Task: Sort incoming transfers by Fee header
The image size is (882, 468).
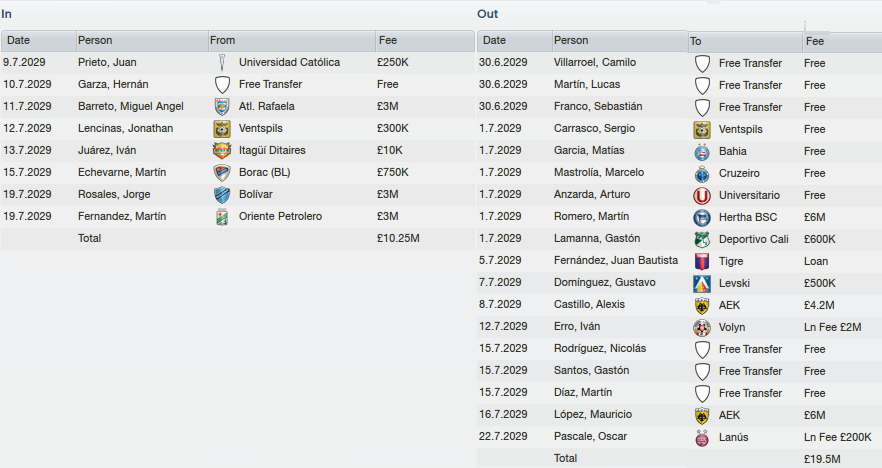Action: (425, 40)
